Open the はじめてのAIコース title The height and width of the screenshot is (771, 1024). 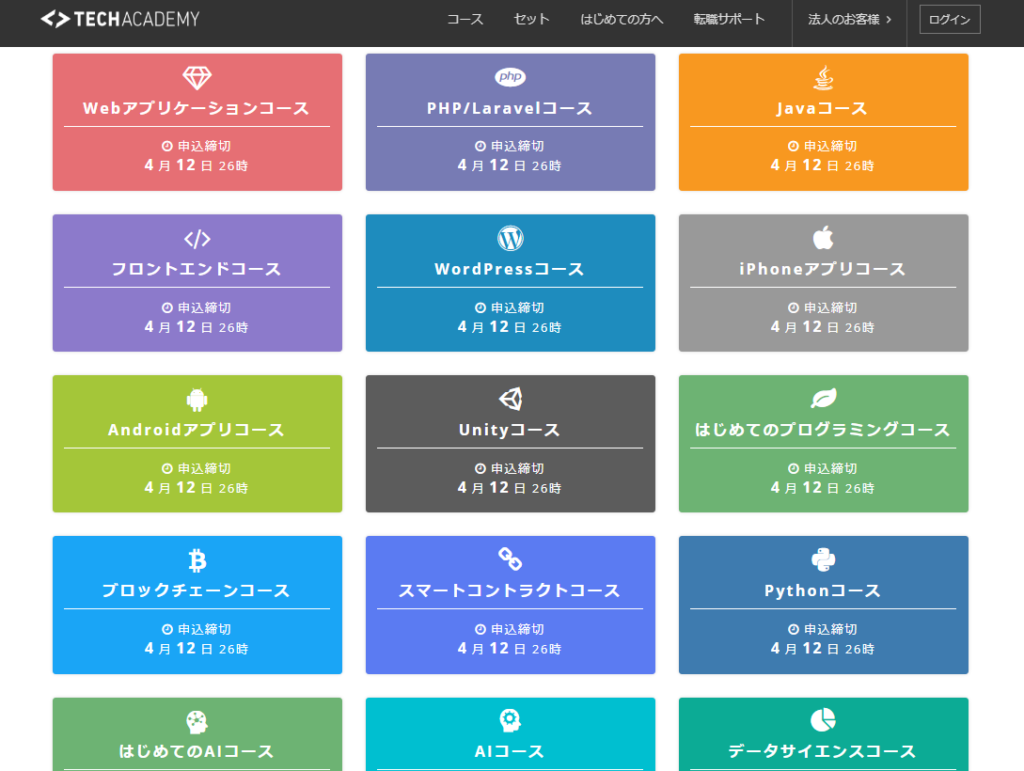[x=197, y=751]
